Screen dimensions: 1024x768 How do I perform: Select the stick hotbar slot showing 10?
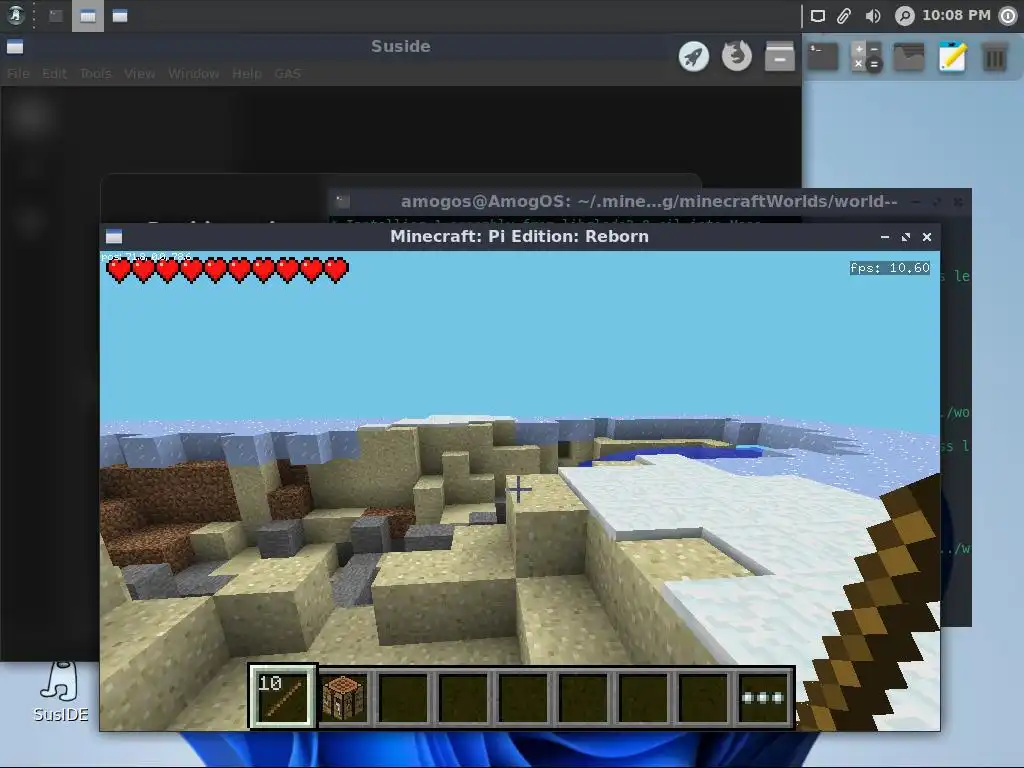282,696
